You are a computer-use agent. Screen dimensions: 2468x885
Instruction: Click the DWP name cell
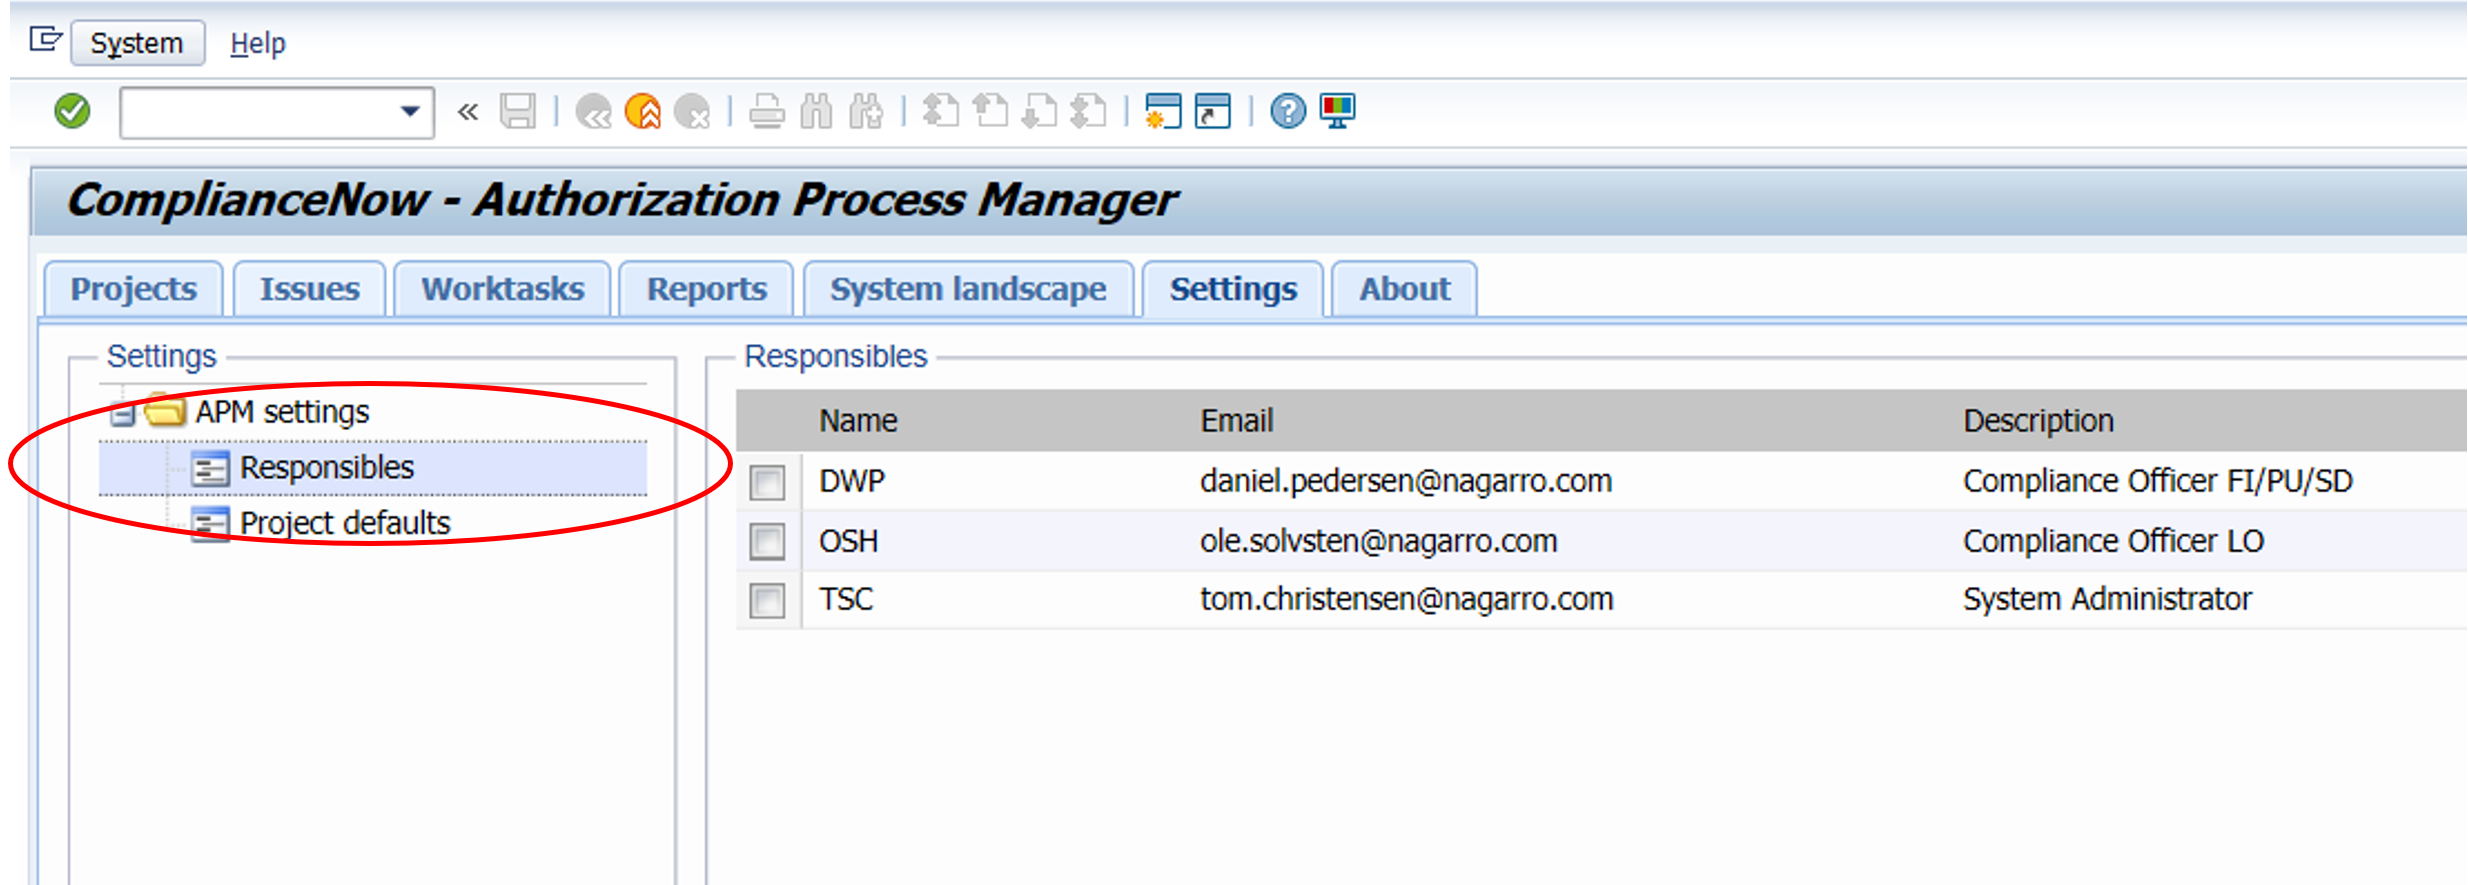(852, 481)
